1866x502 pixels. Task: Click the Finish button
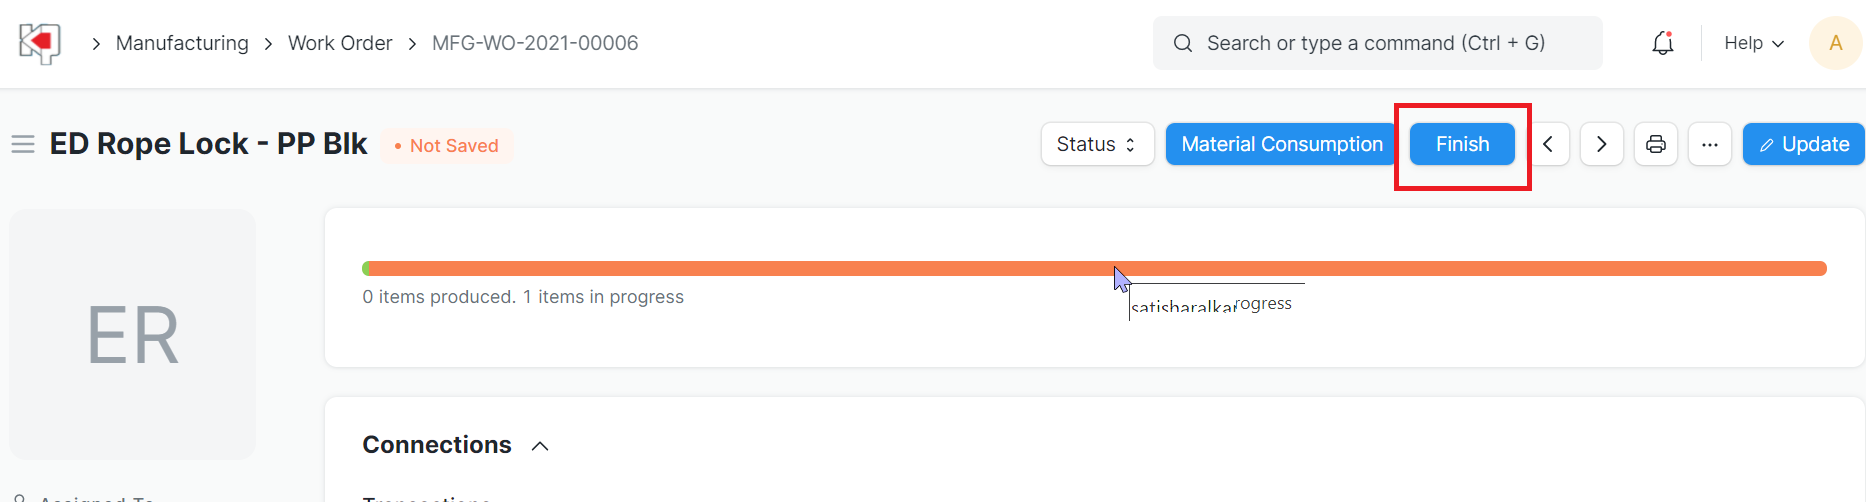1462,144
